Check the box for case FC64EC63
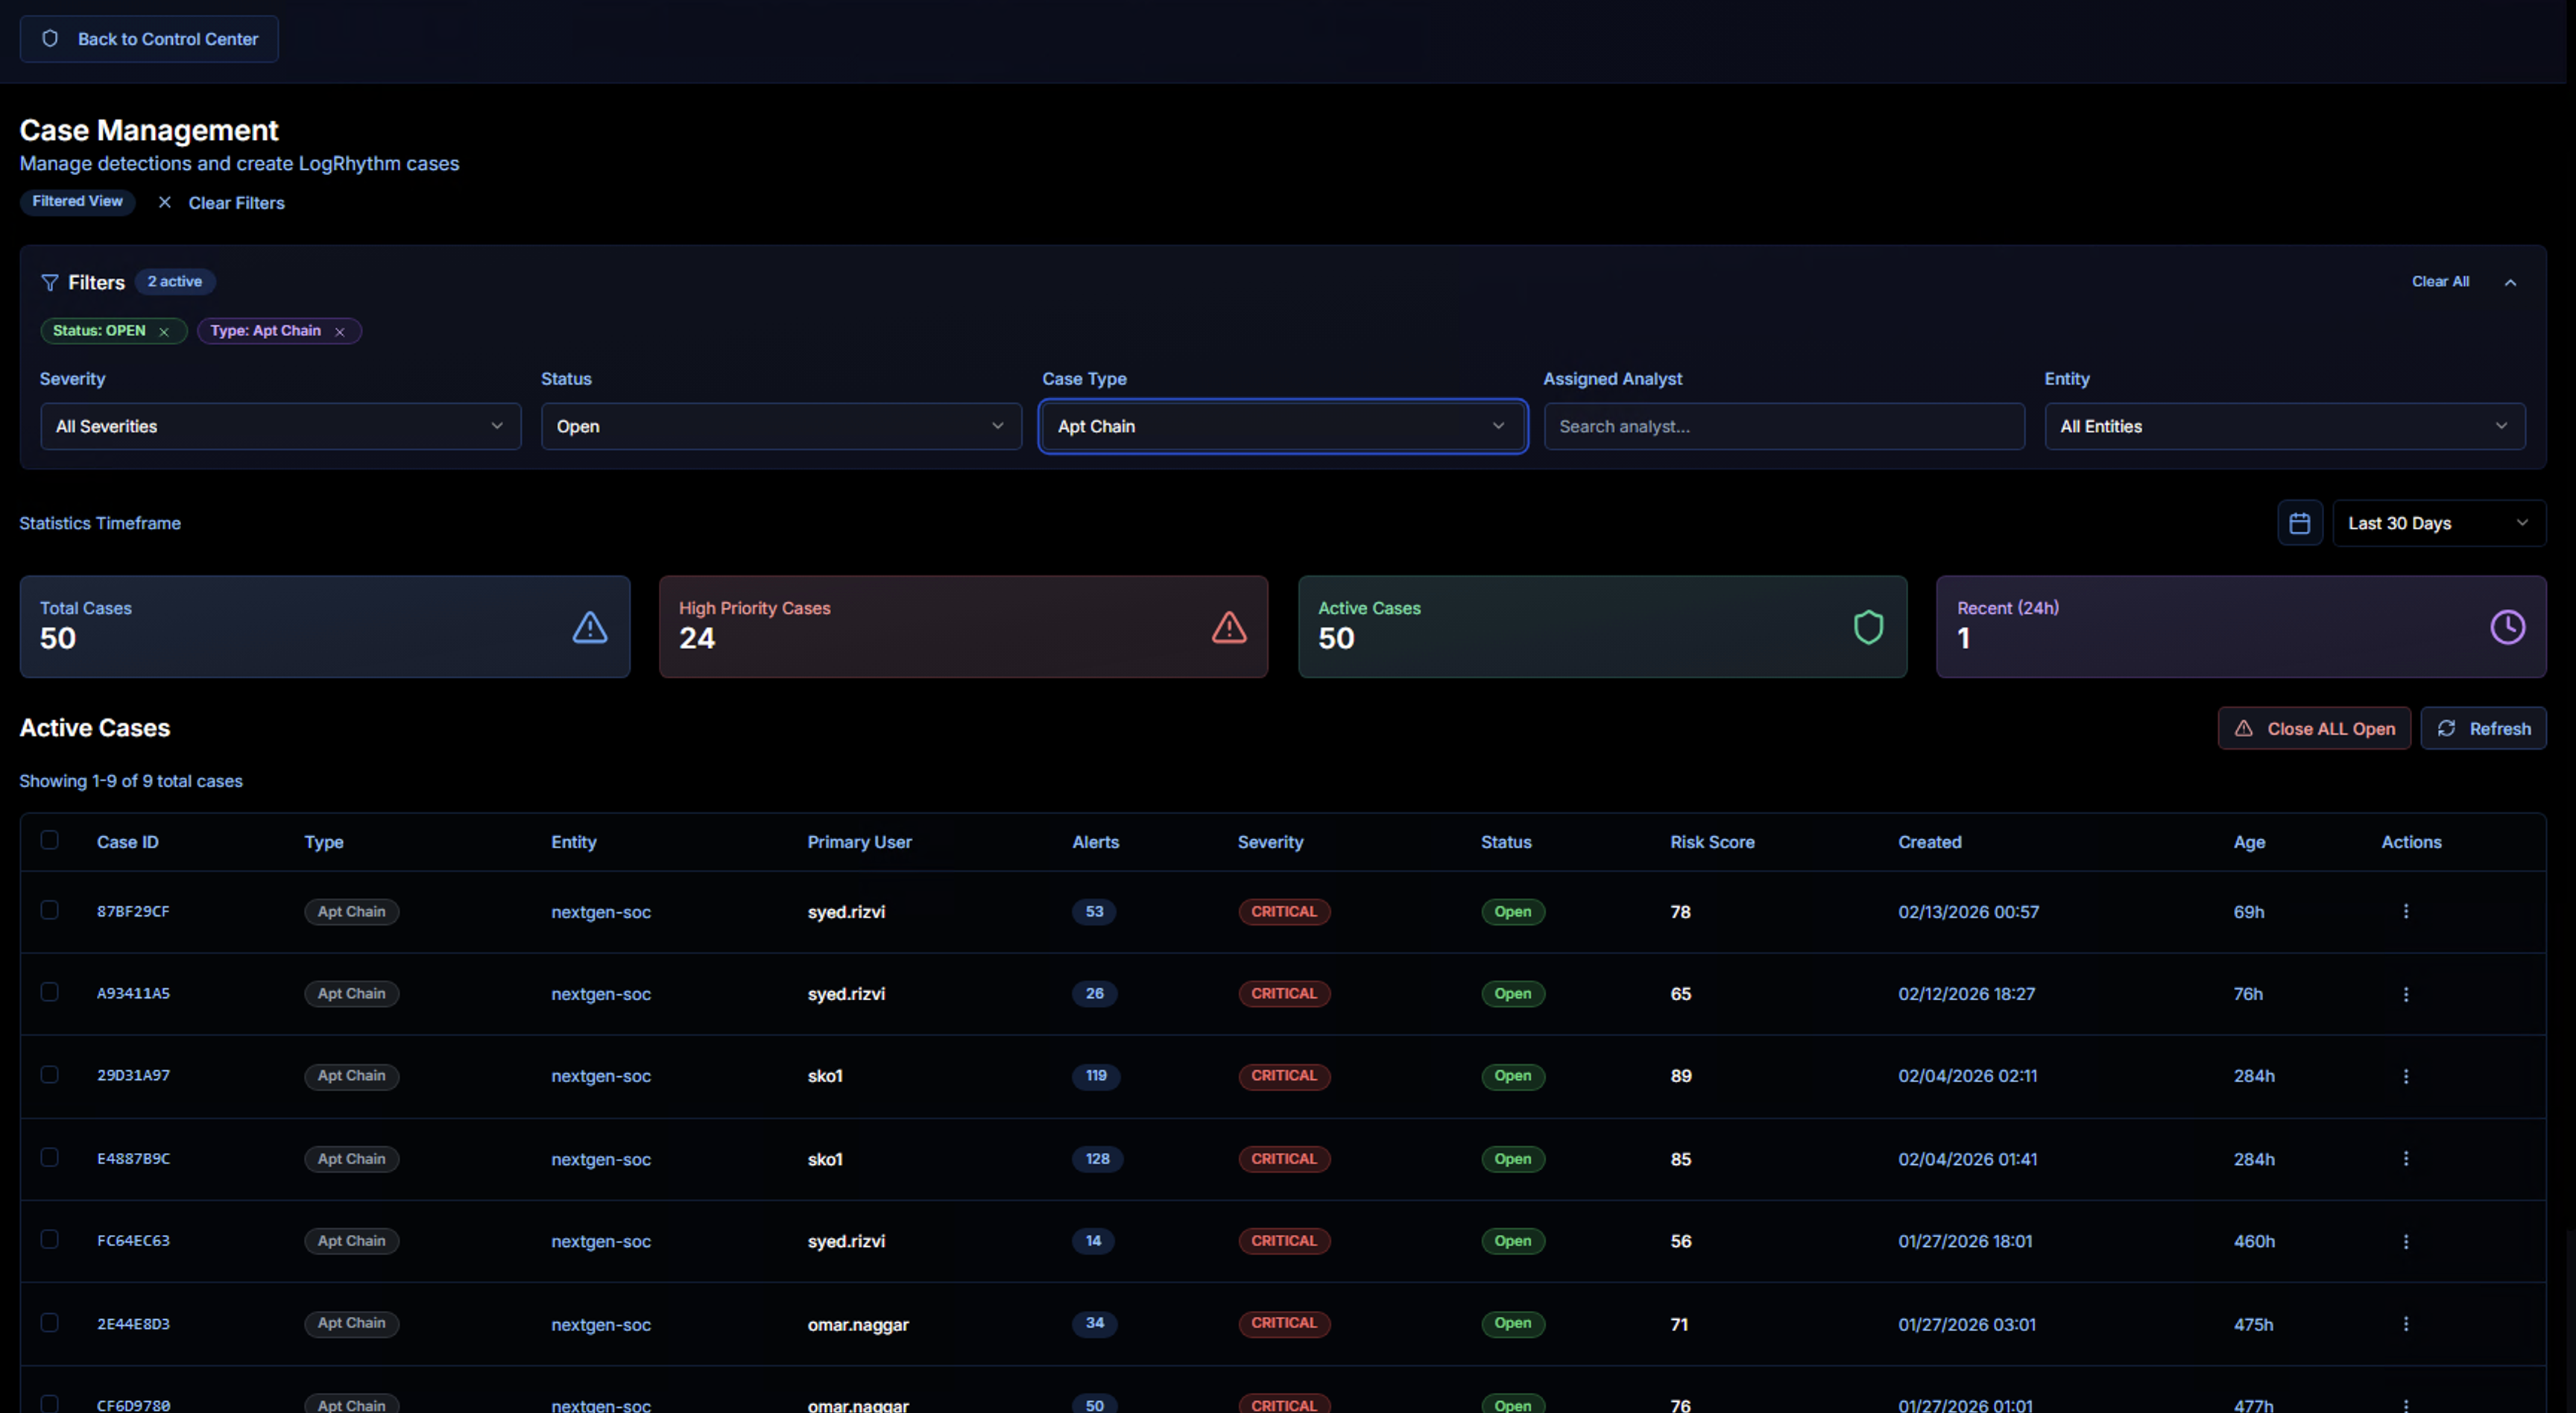Screen dimensions: 2576x1413 click(49, 1239)
